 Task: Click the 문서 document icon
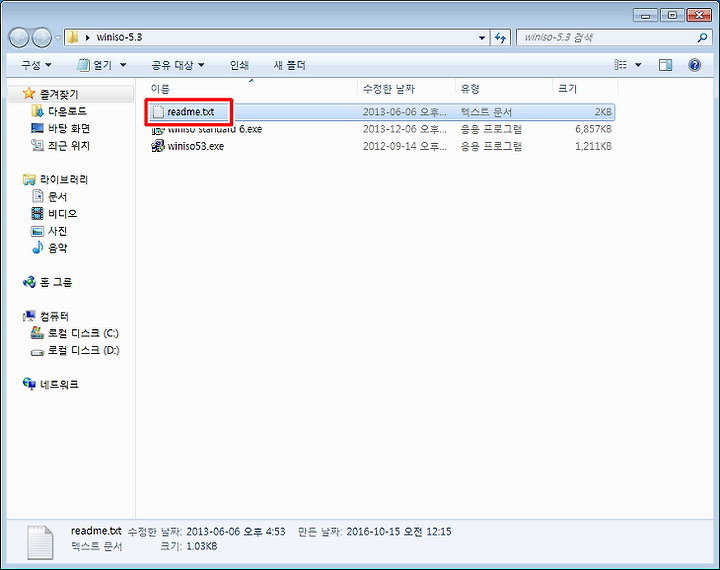[x=38, y=196]
